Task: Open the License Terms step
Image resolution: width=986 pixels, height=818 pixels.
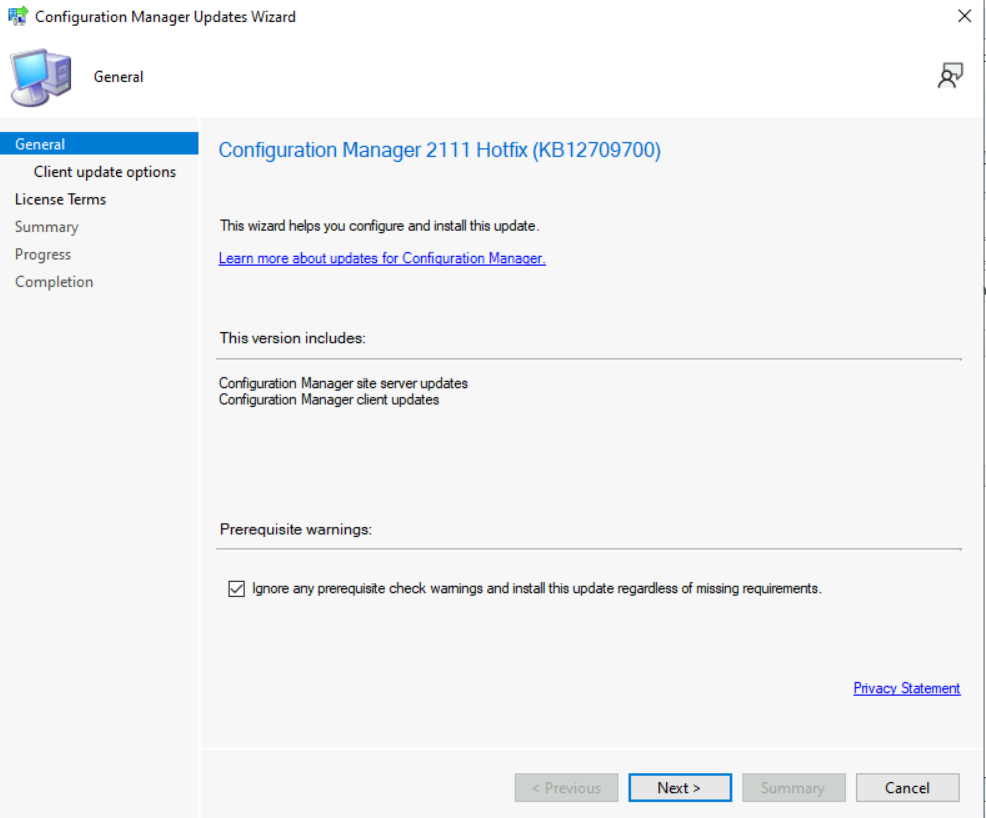Action: click(60, 199)
